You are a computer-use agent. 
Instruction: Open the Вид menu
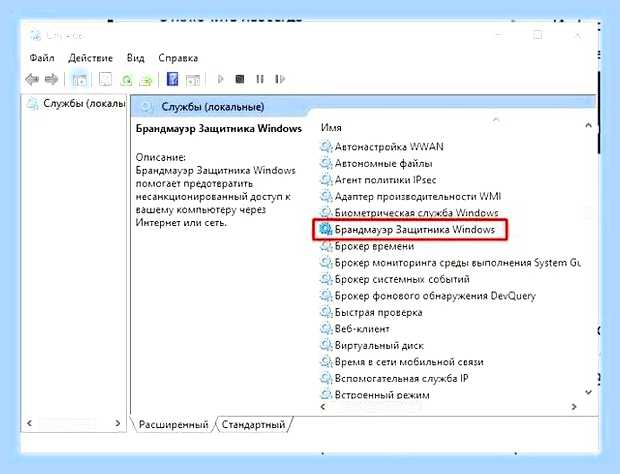pyautogui.click(x=135, y=58)
